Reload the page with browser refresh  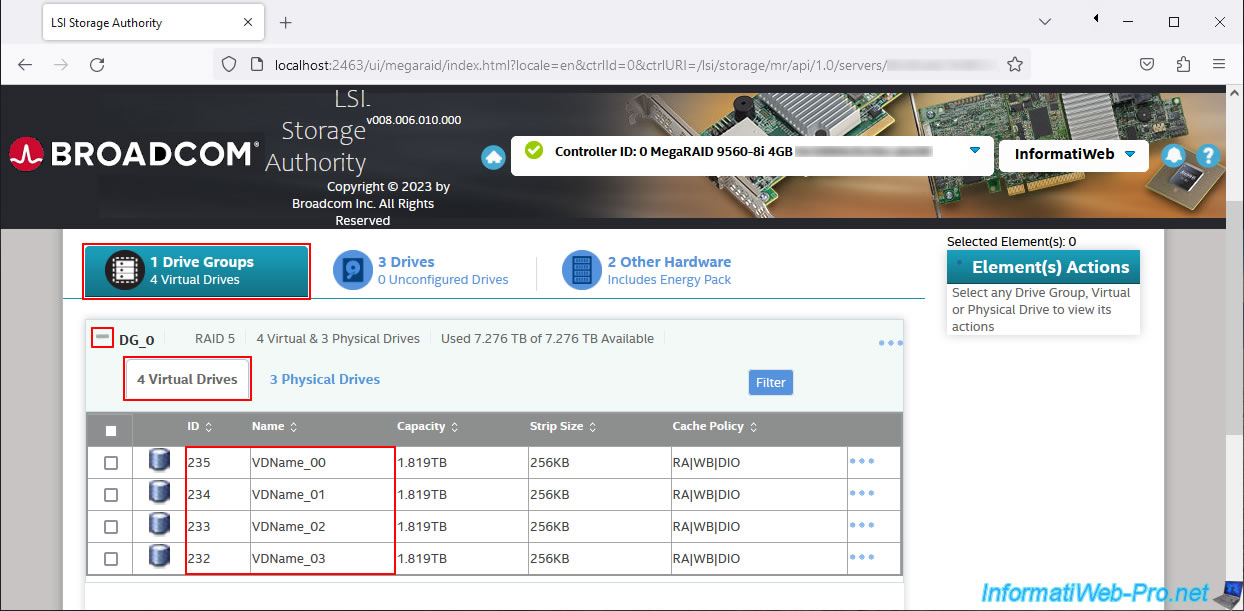coord(97,64)
